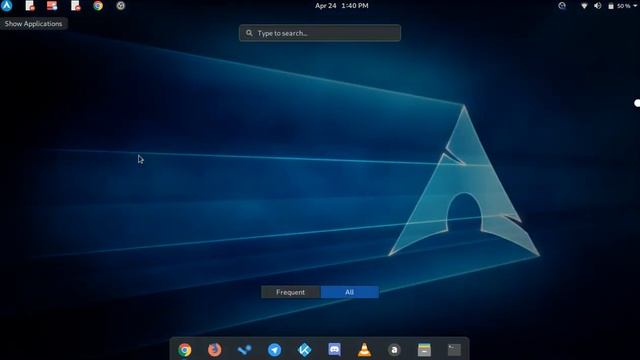Click the Arch logo Activities button
The width and height of the screenshot is (640, 360).
pyautogui.click(x=7, y=6)
